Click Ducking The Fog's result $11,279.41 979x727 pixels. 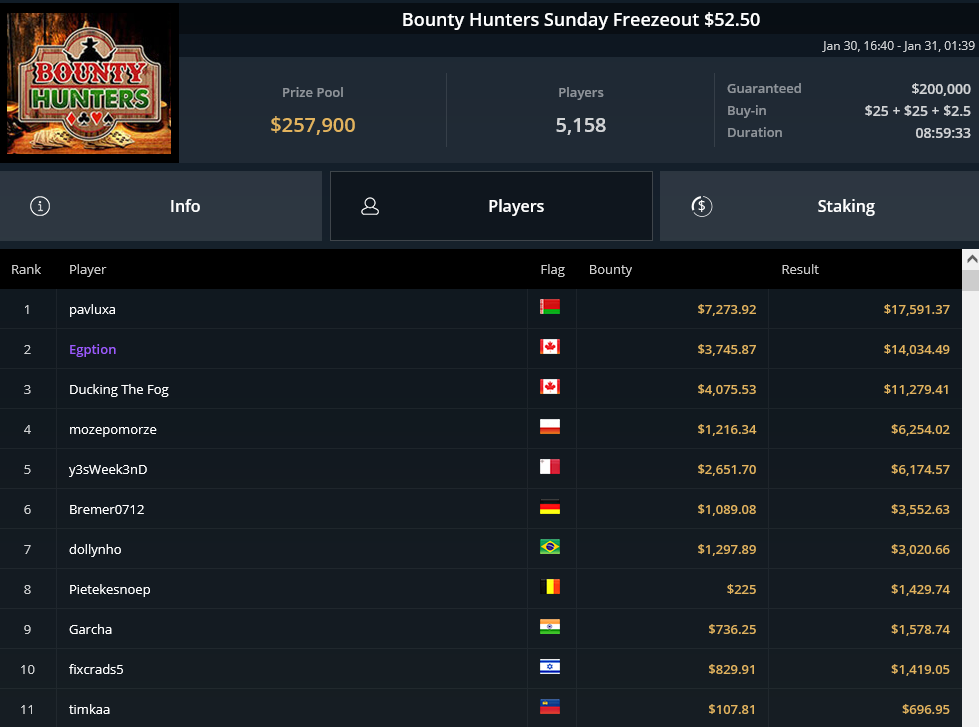917,389
